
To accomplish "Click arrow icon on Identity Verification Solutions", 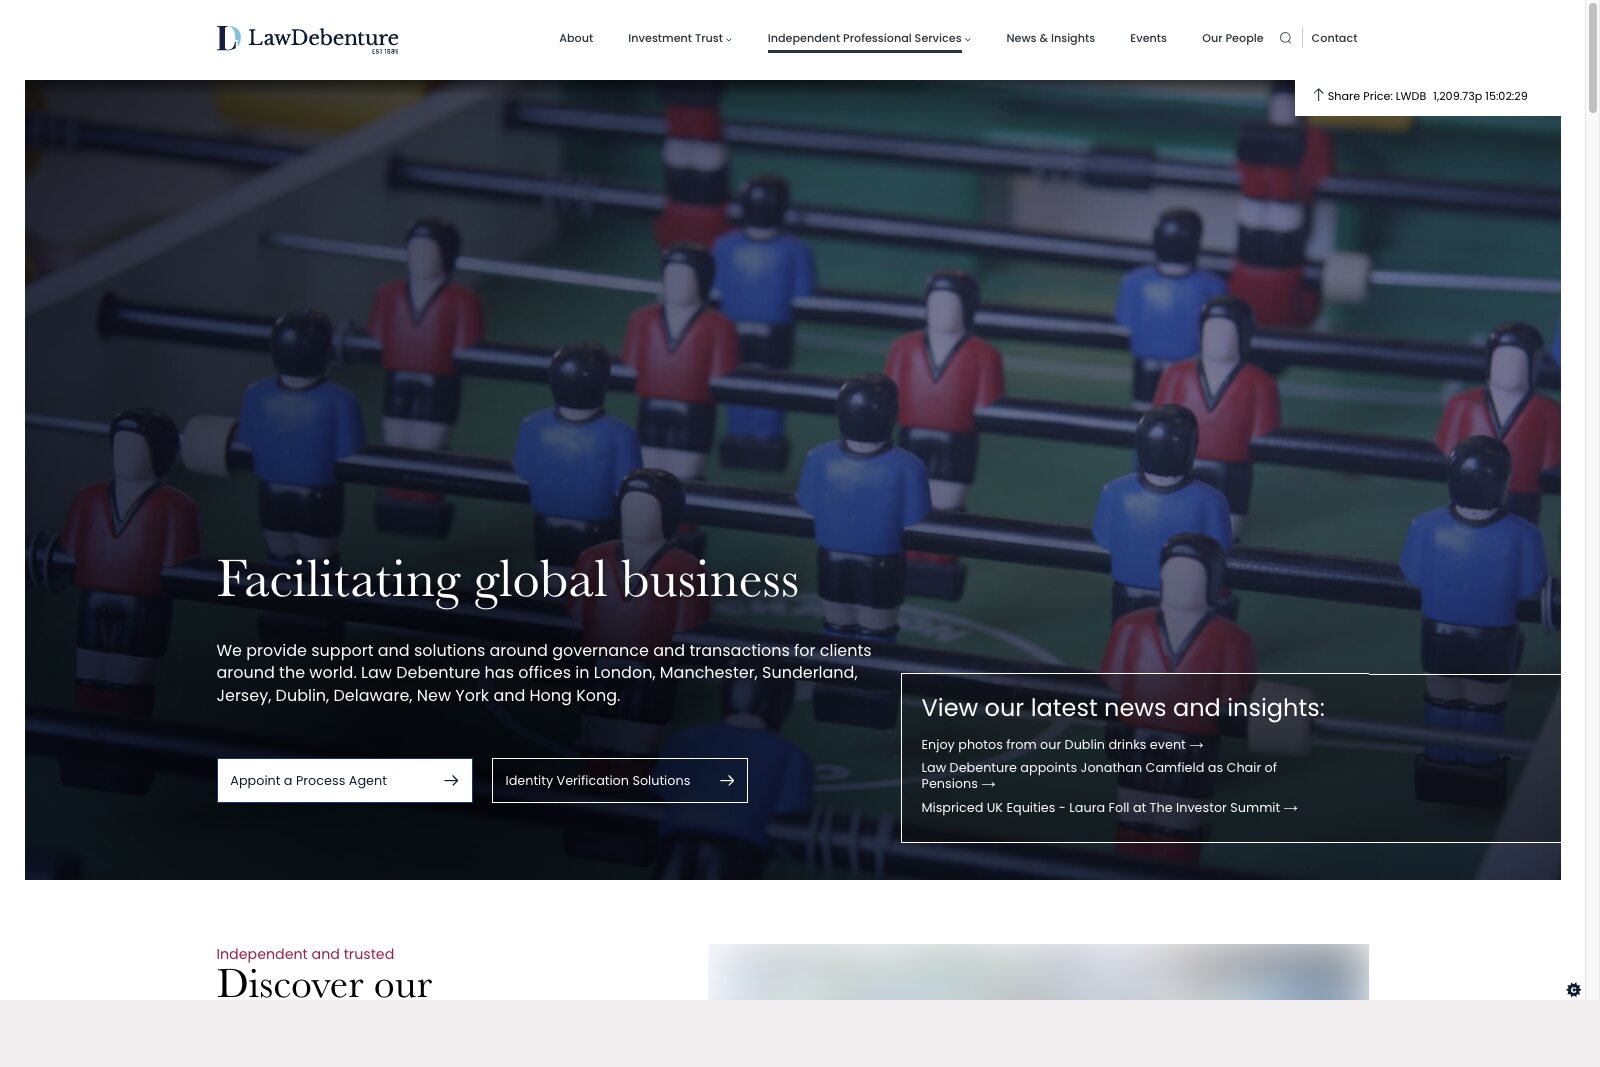I will pyautogui.click(x=727, y=780).
